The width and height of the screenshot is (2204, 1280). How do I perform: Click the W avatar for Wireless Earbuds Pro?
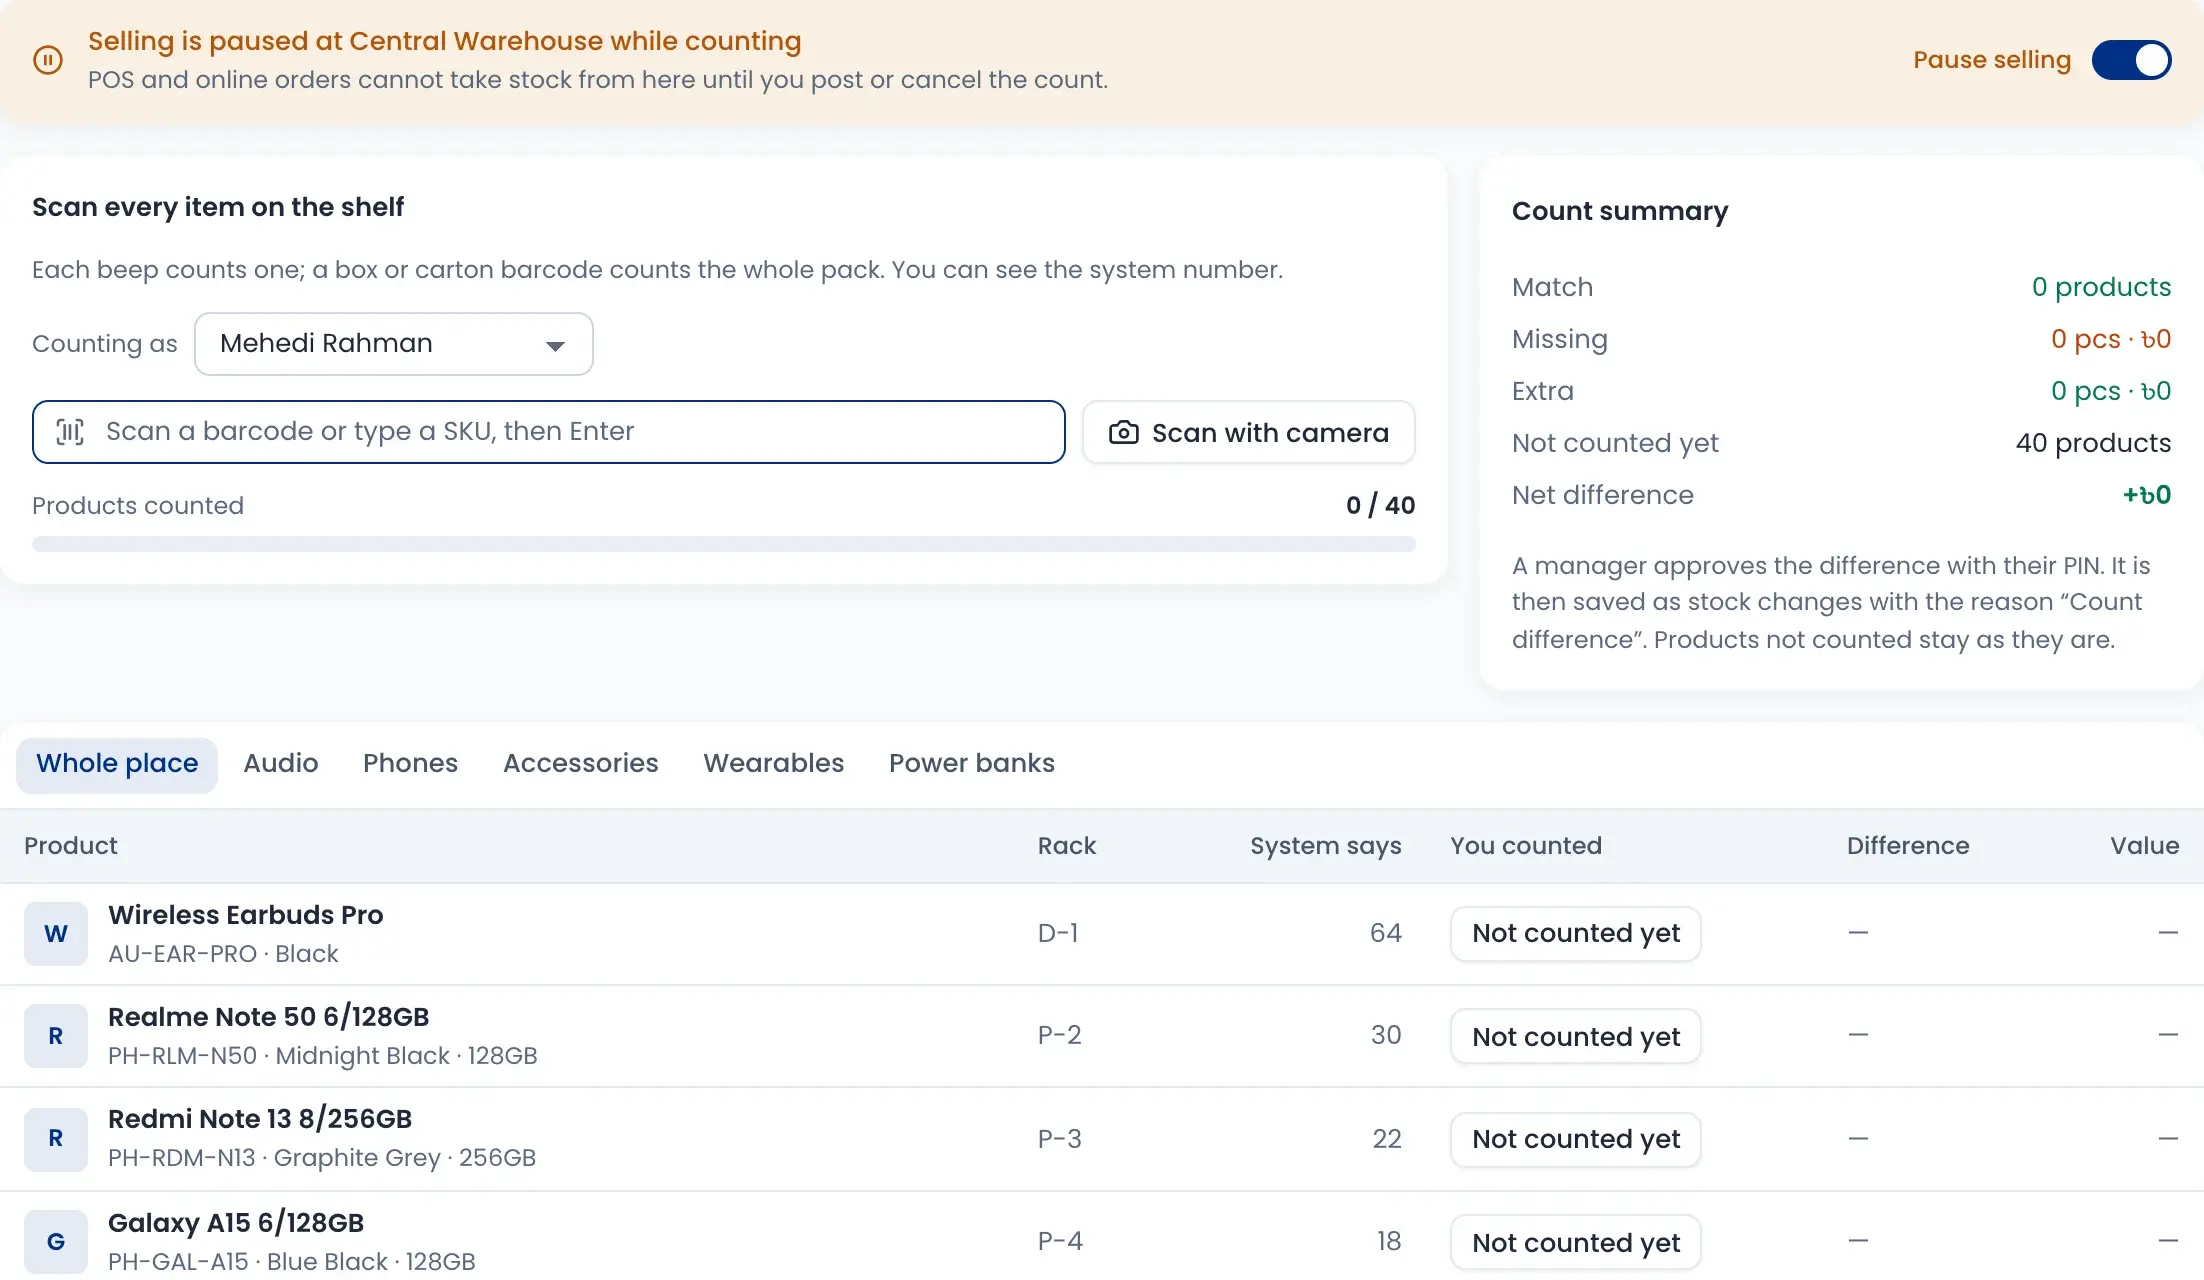coord(56,934)
